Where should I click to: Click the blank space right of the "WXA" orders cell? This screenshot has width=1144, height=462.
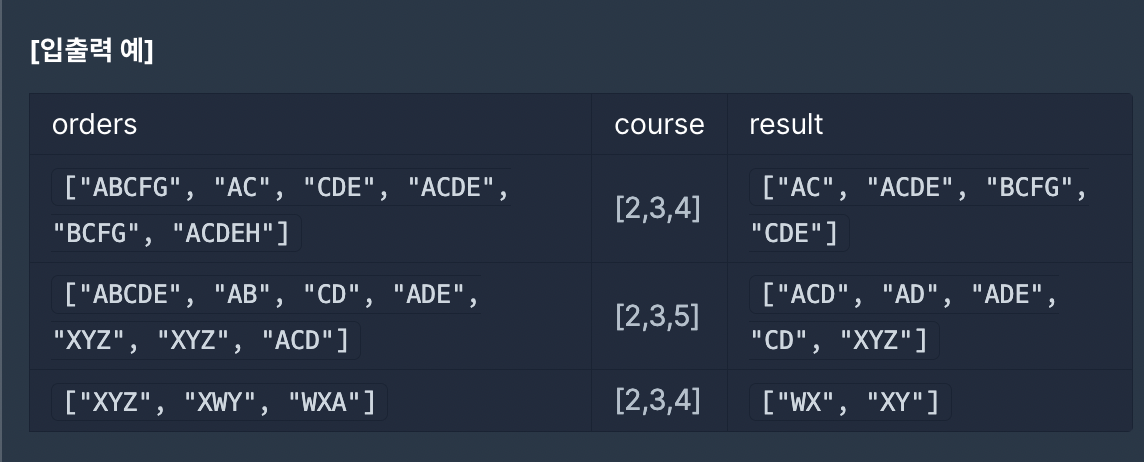[489, 401]
